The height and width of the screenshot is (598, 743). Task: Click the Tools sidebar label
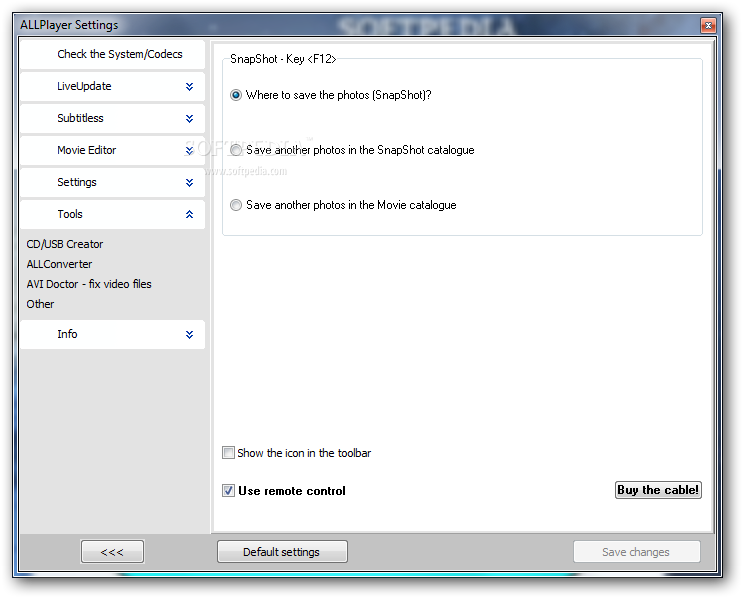pyautogui.click(x=70, y=214)
